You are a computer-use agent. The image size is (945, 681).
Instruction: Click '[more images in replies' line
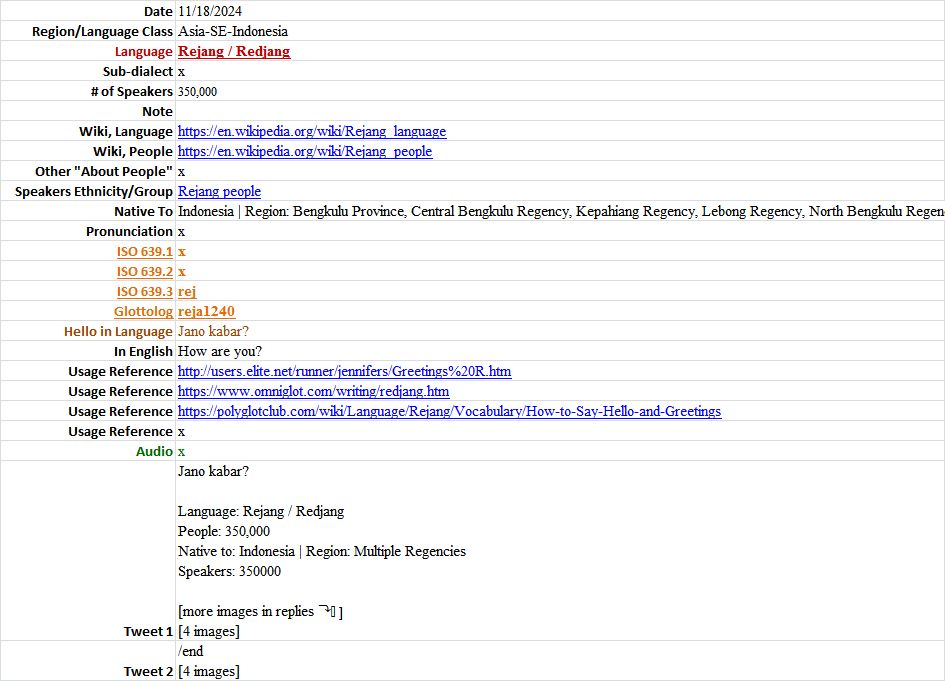click(260, 612)
